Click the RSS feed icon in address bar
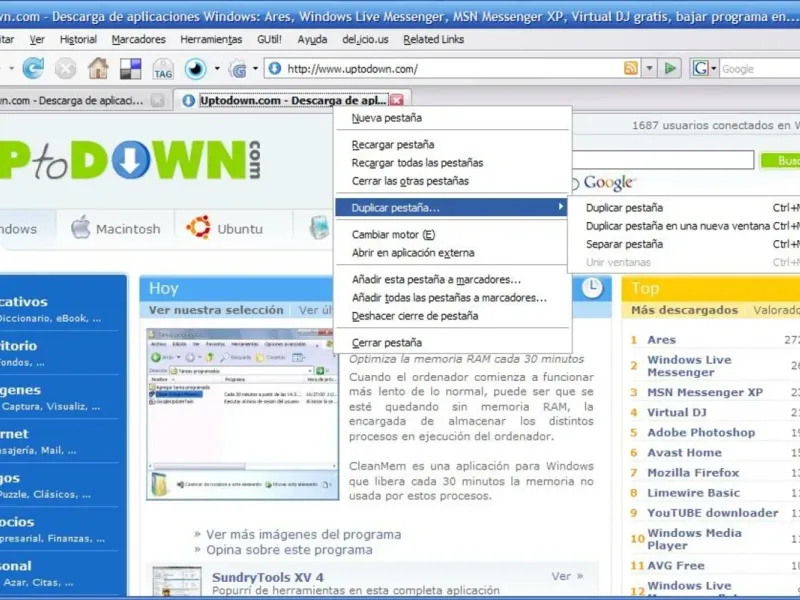This screenshot has width=800, height=600. click(x=631, y=68)
